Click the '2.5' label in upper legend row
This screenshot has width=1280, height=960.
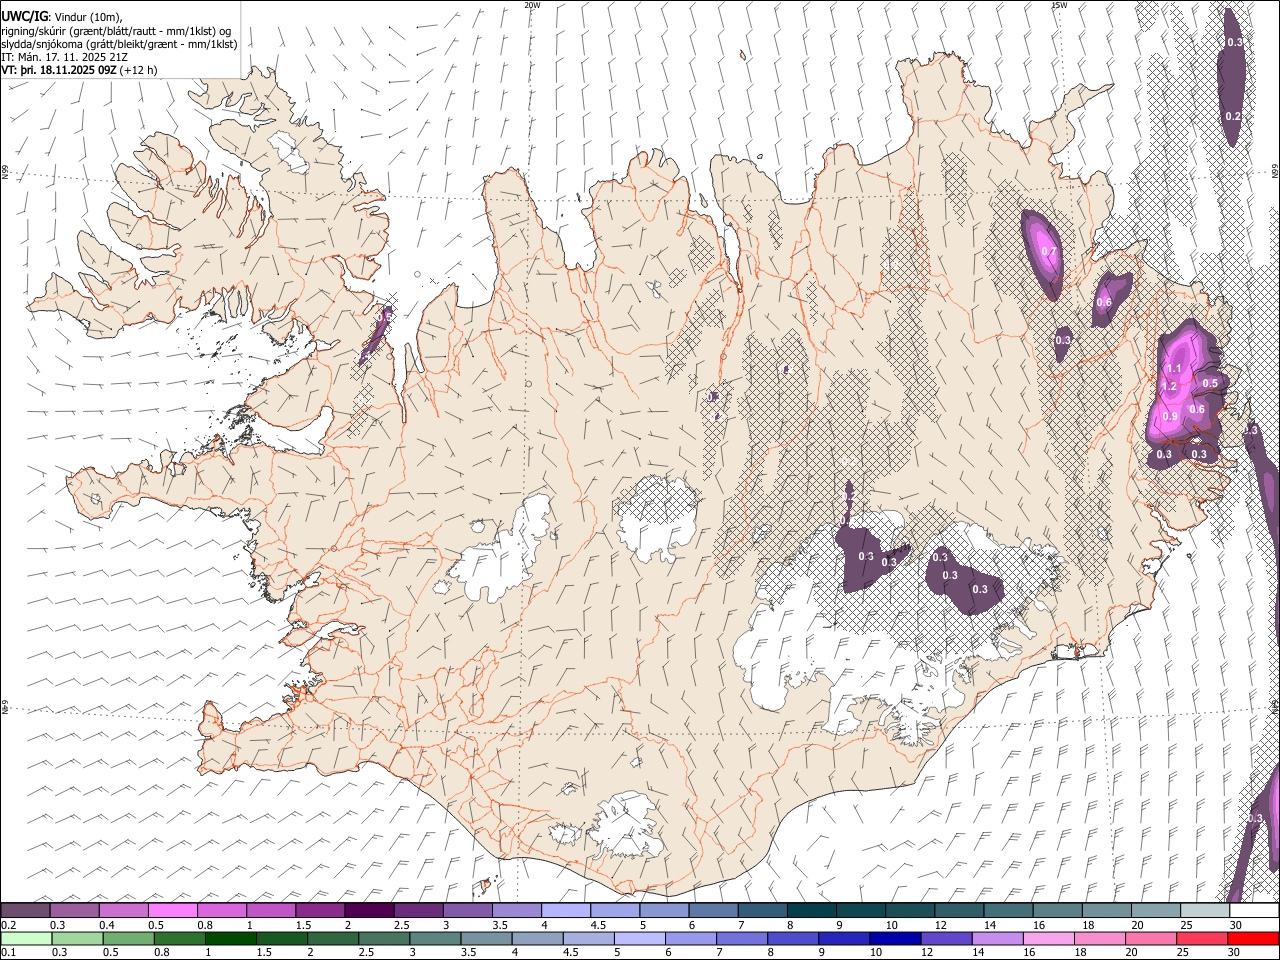[x=401, y=925]
